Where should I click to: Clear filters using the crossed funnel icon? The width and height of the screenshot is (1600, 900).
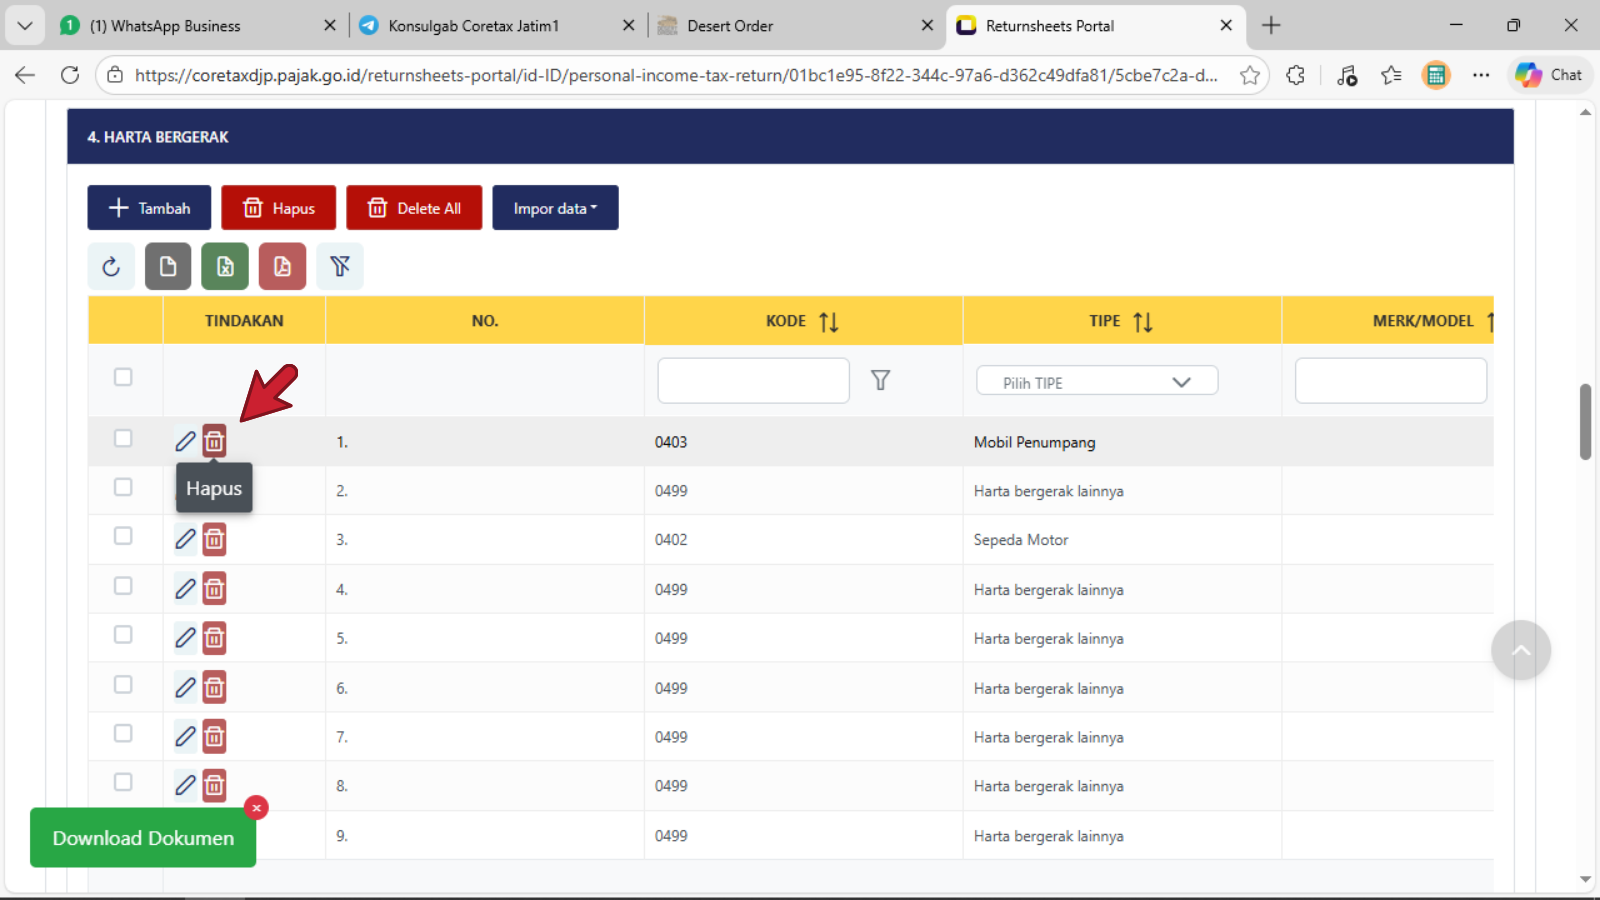point(340,266)
